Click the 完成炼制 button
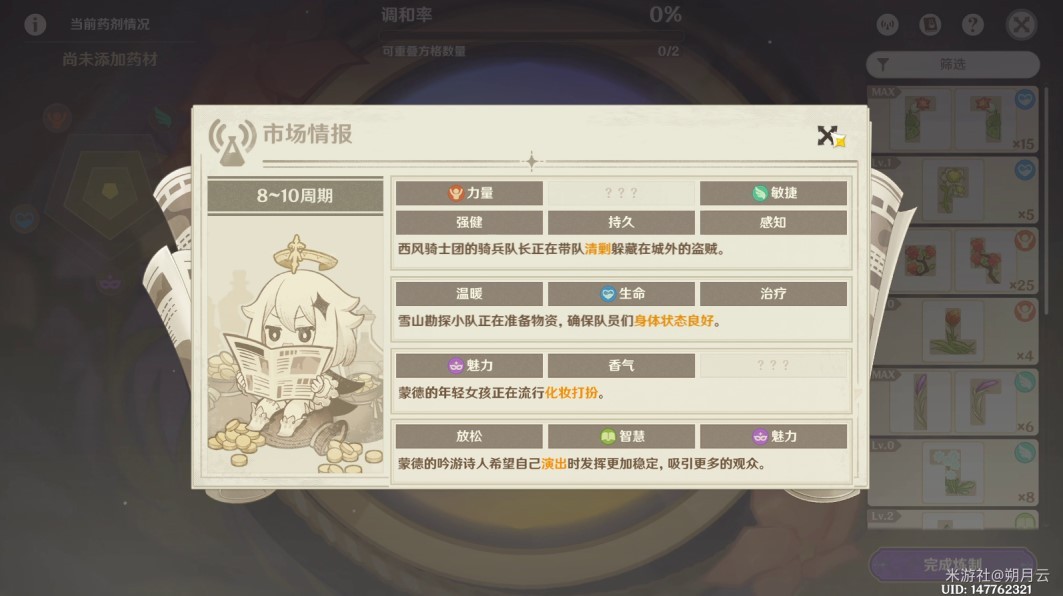 pos(952,564)
